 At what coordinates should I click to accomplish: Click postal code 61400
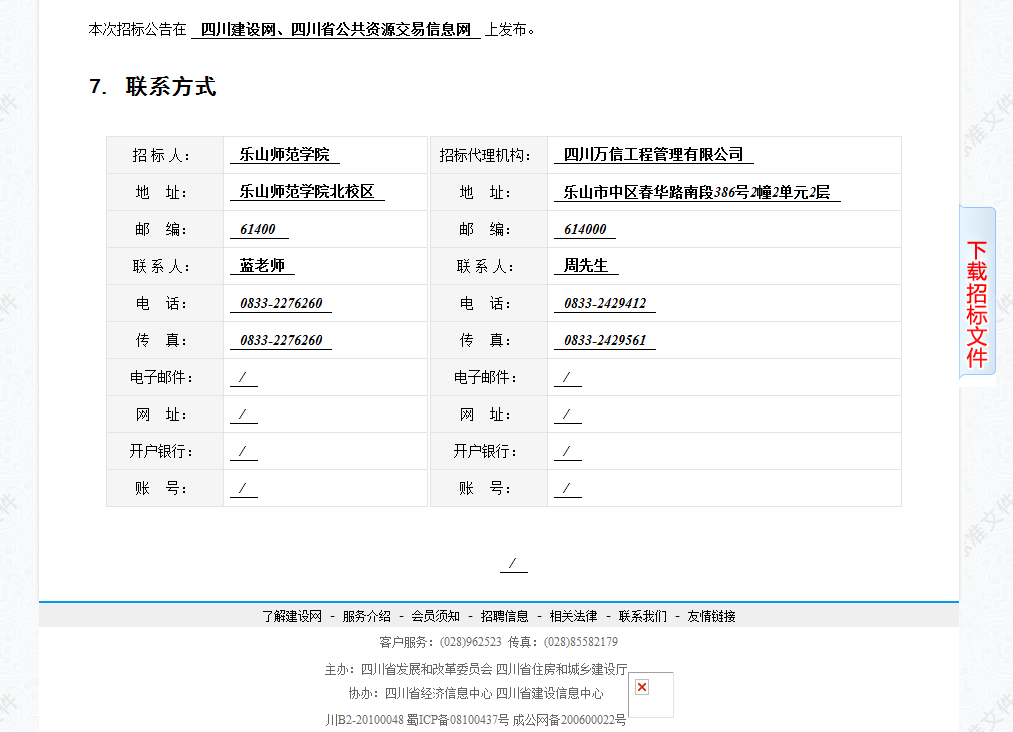(x=258, y=229)
